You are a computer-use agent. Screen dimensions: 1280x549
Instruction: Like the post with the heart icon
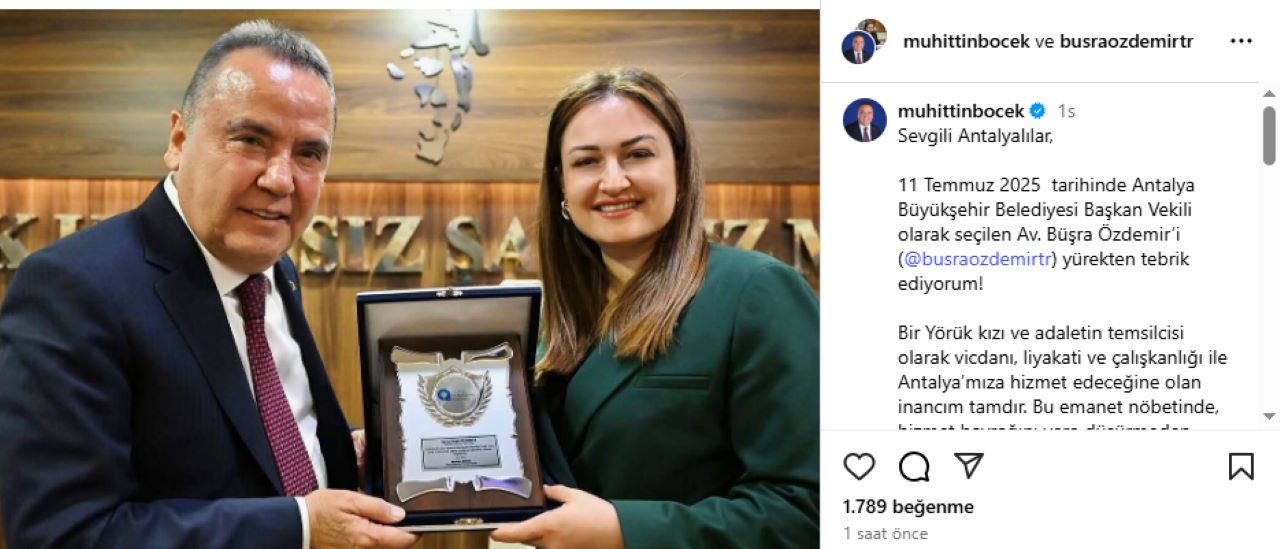(x=859, y=466)
